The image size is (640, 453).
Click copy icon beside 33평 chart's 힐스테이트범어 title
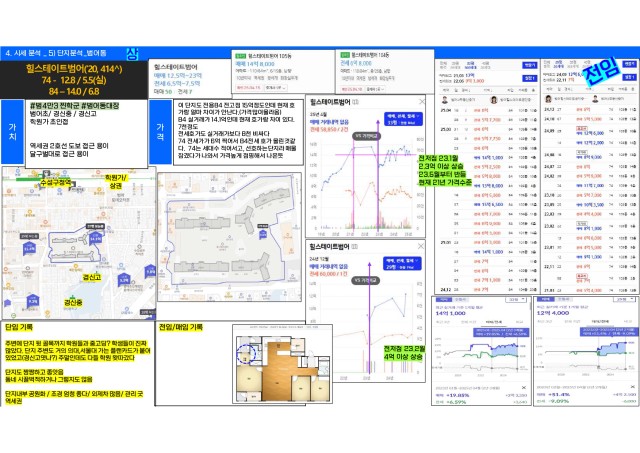tap(355, 102)
